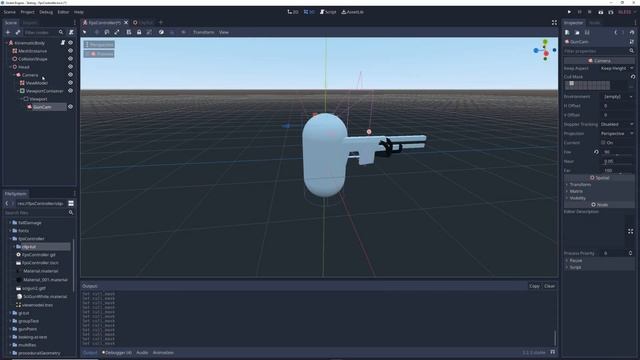This screenshot has width=640, height=360.
Task: Play the edited scene
Action: point(600,12)
